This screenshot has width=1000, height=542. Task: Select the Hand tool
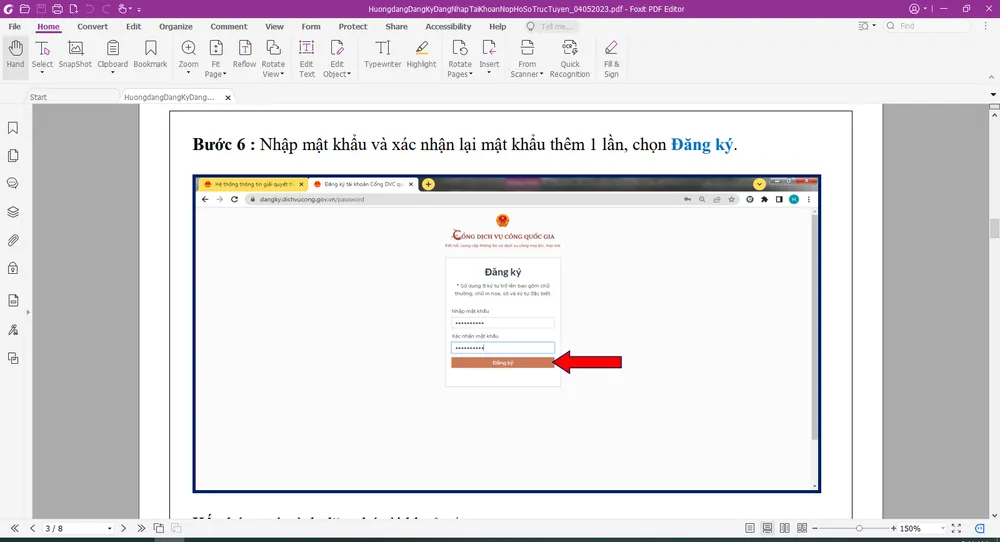tap(15, 54)
